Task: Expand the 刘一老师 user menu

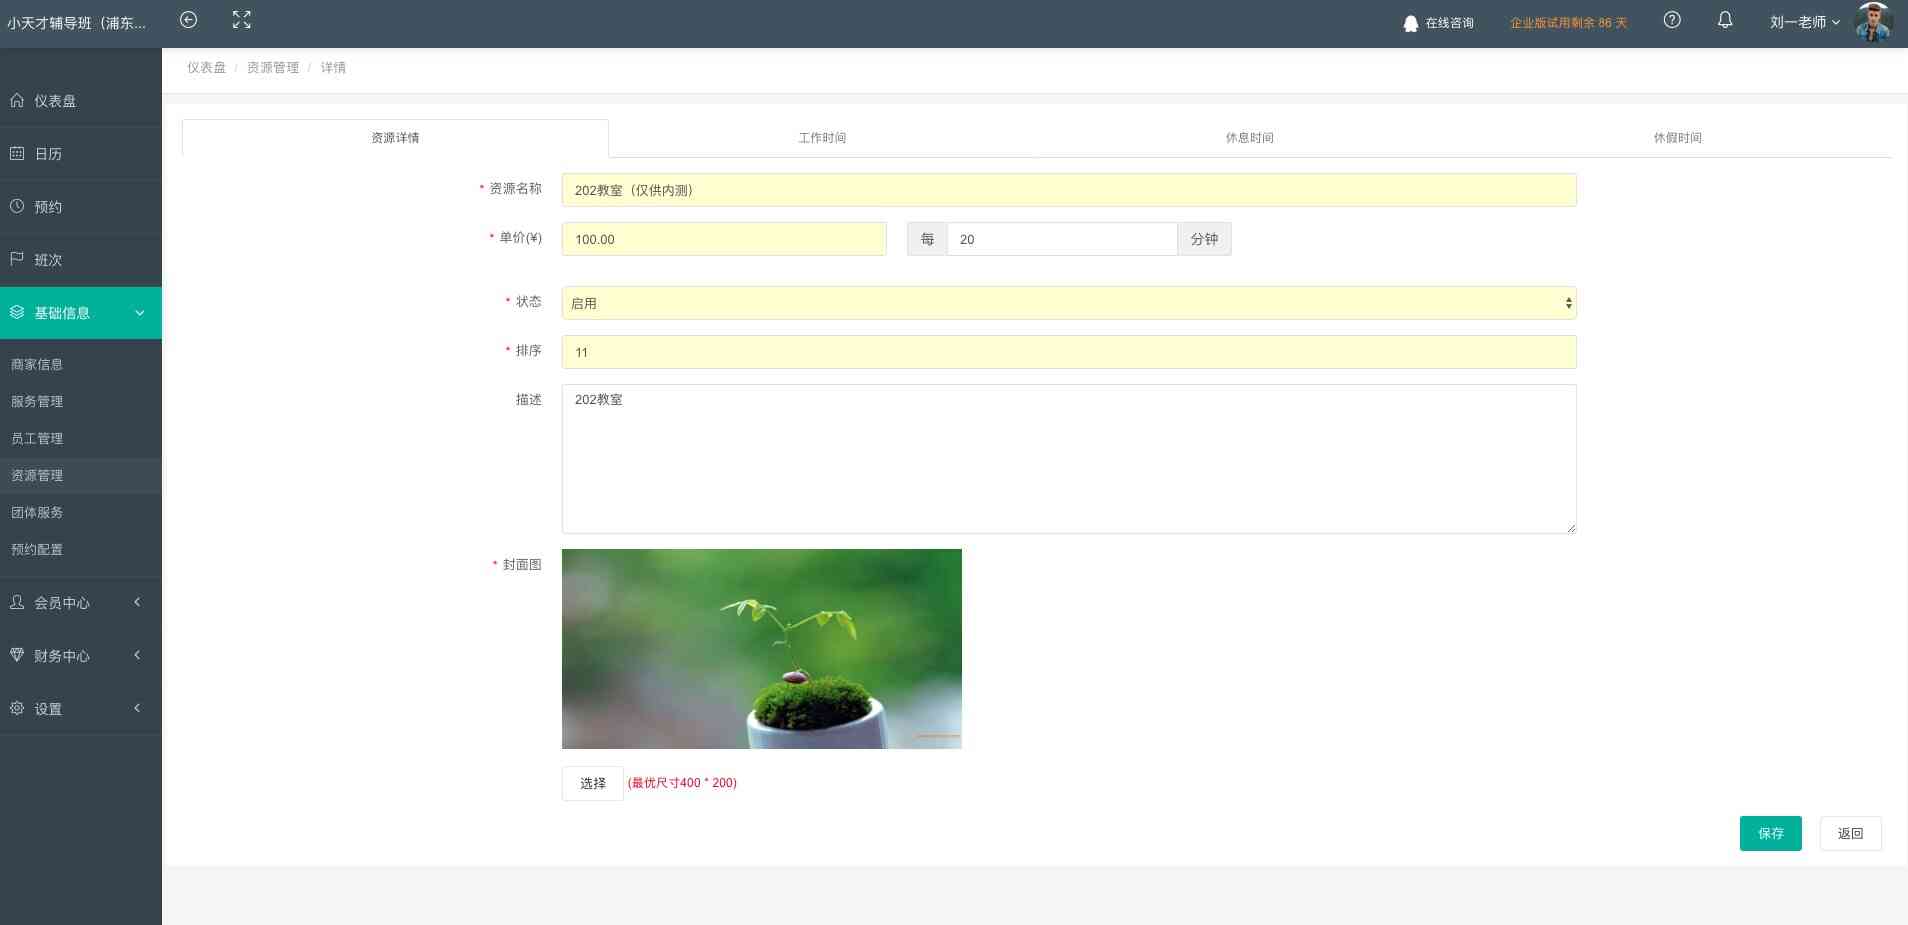Action: (x=1804, y=22)
